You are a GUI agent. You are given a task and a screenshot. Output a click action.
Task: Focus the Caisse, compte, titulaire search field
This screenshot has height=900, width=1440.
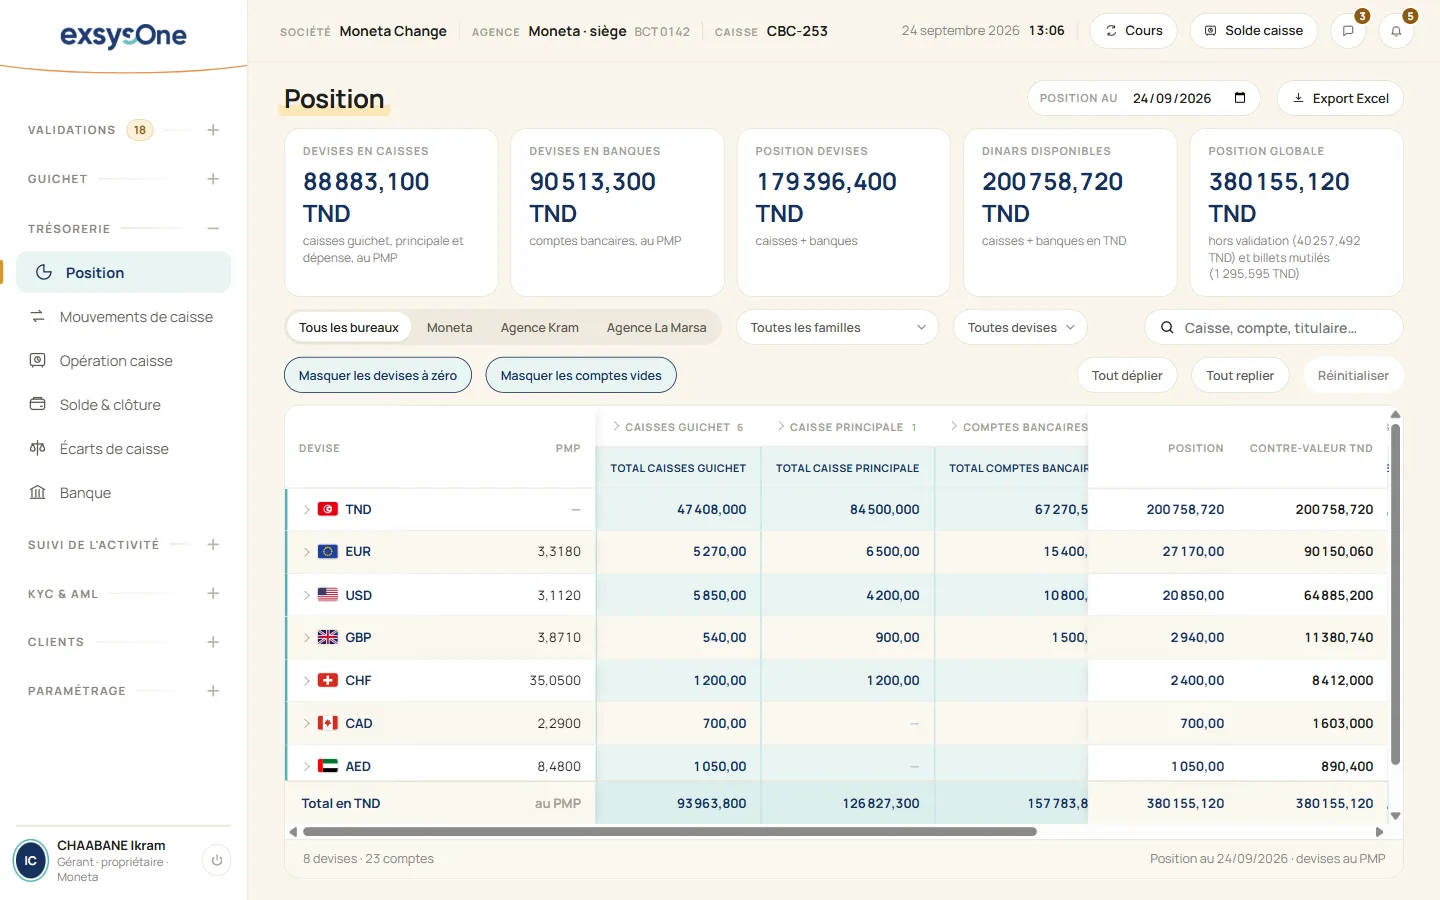coord(1274,327)
